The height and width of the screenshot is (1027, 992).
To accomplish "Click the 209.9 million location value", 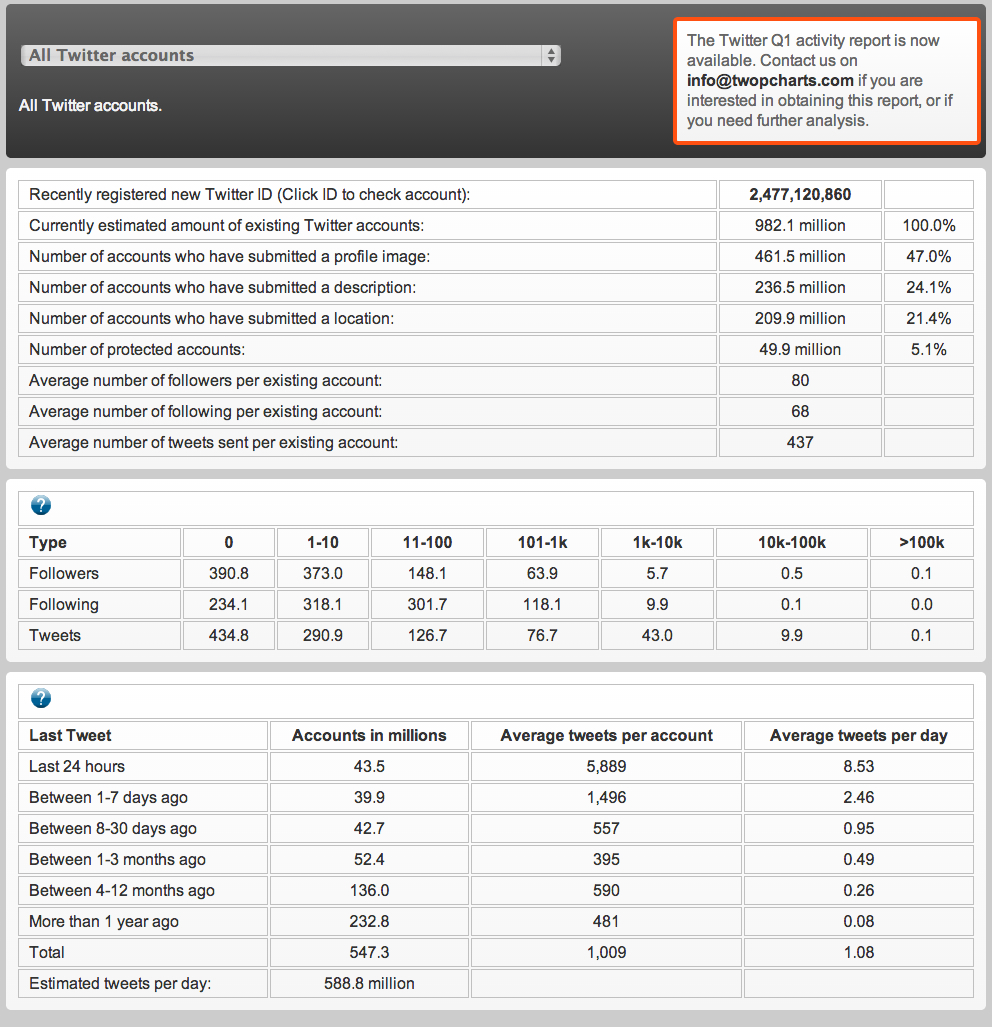I will (x=800, y=318).
